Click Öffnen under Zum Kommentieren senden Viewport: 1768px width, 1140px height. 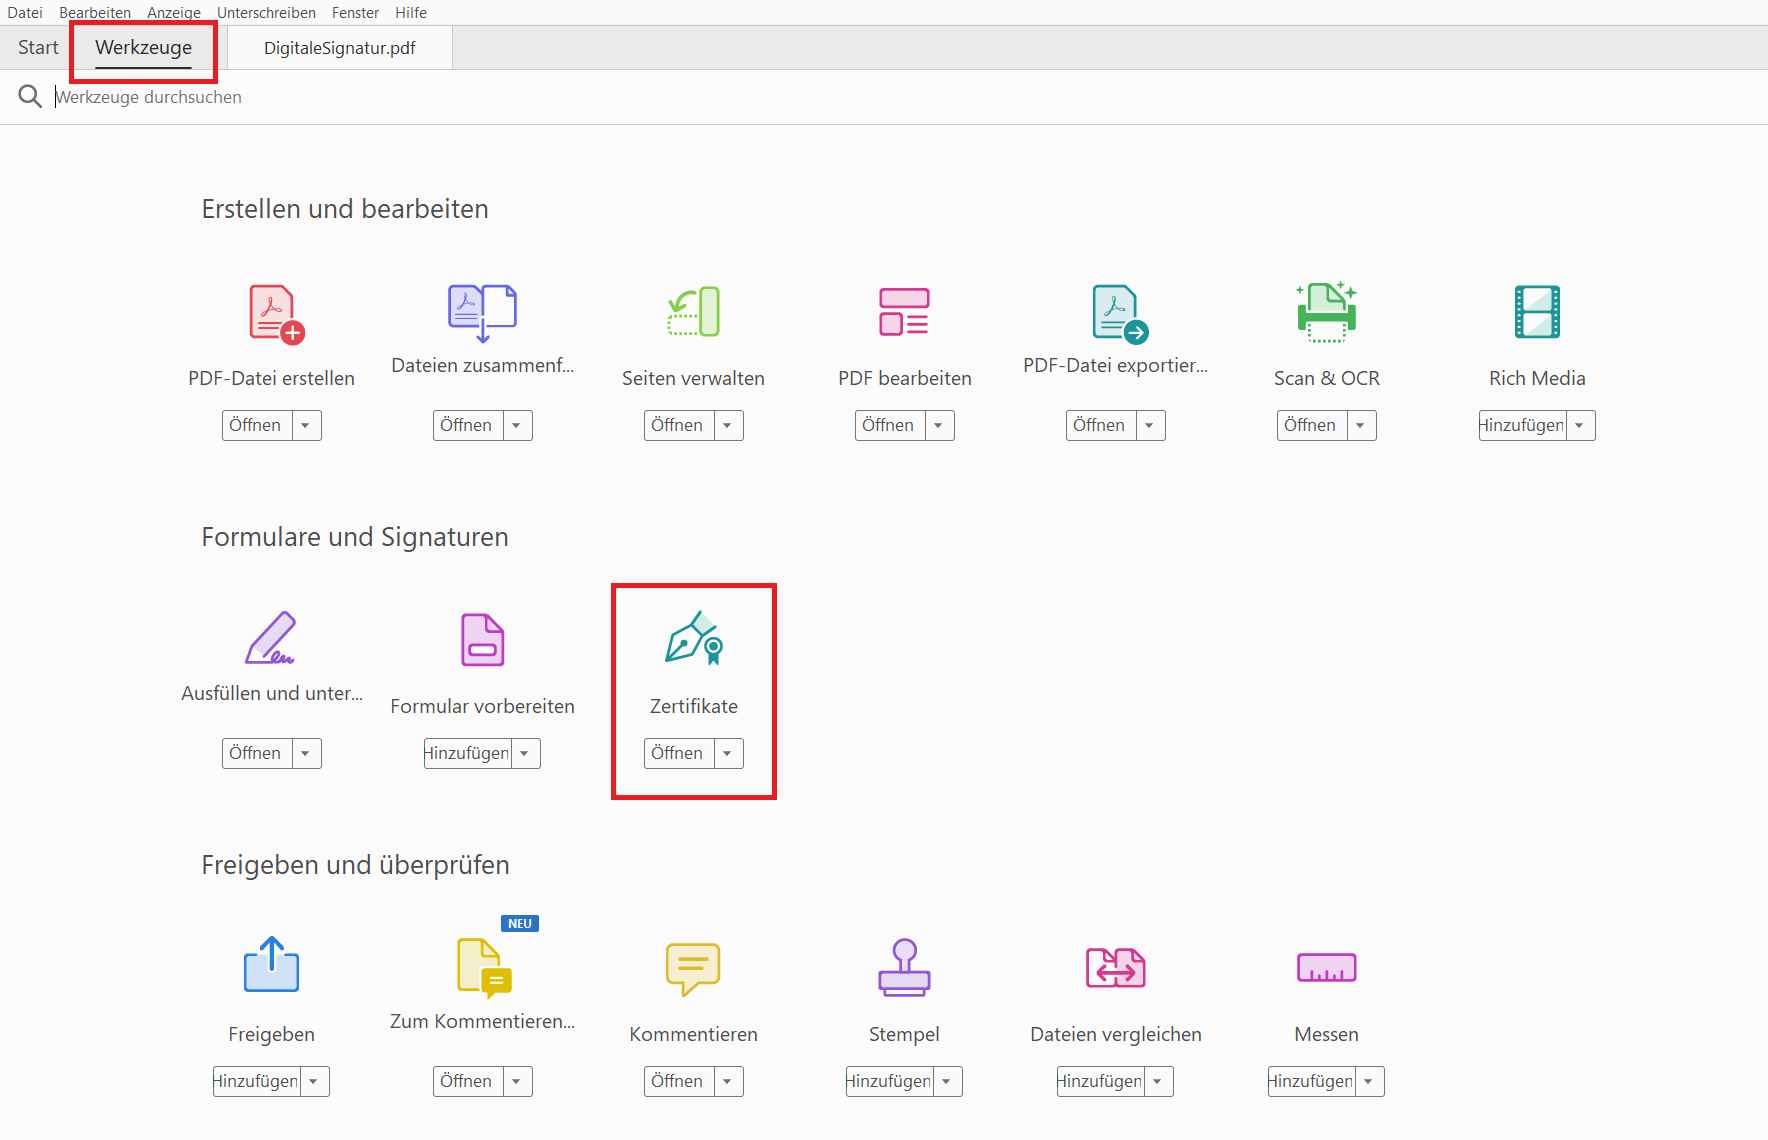467,1081
